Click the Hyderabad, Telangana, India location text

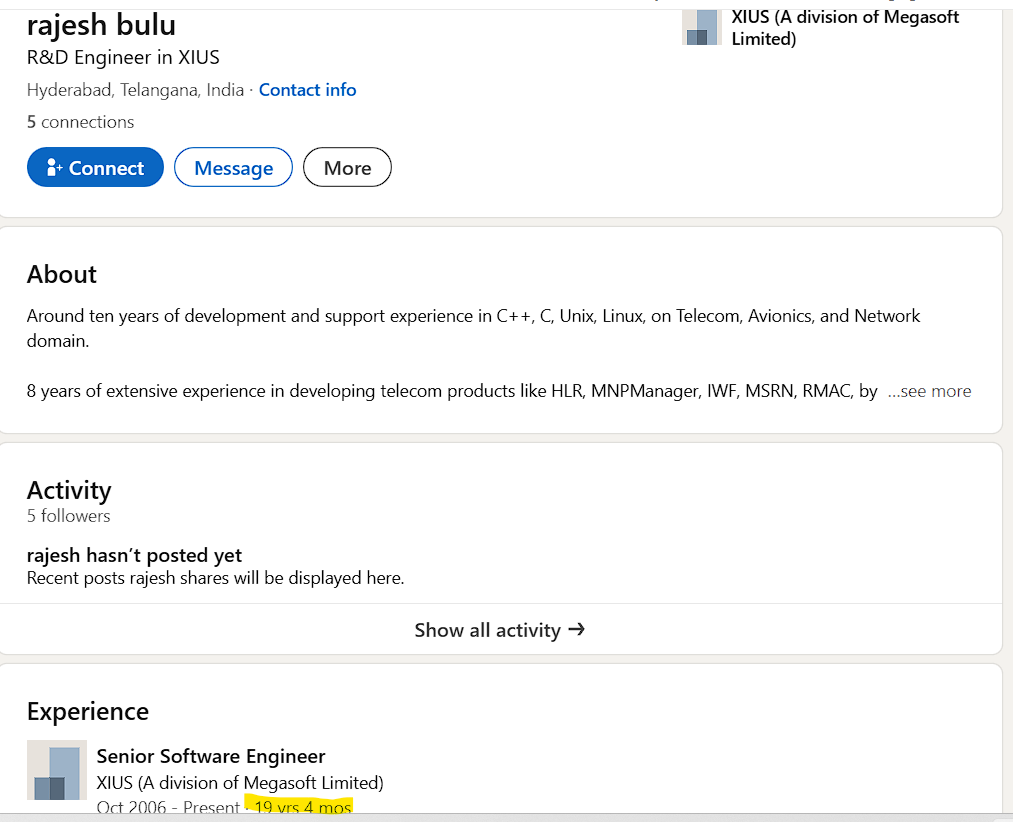[x=135, y=90]
